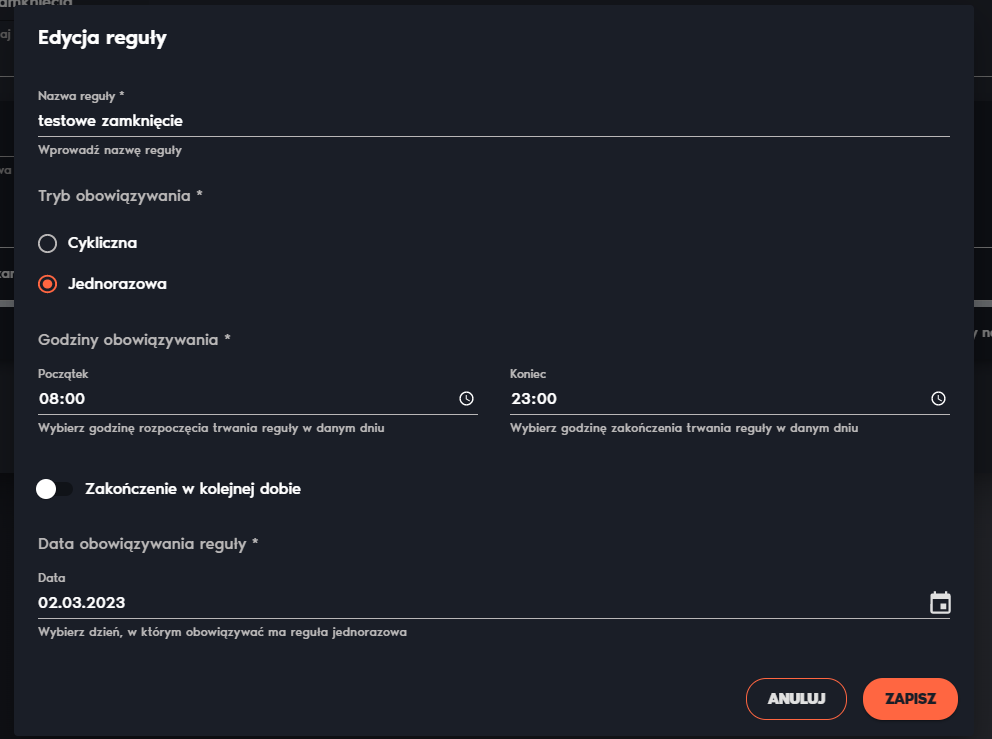Click the date field showing 02.03.2023
The height and width of the screenshot is (739, 992).
(x=482, y=602)
